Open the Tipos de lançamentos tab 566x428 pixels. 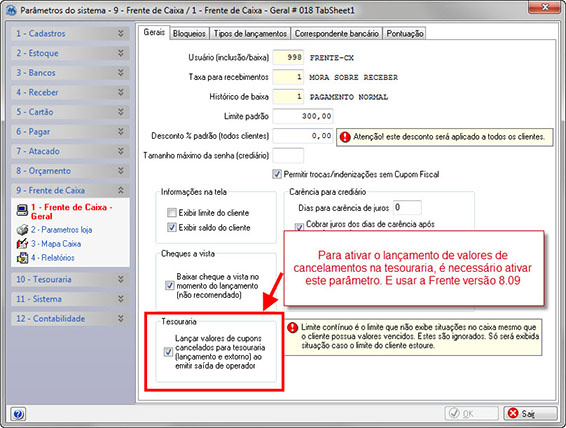click(250, 34)
